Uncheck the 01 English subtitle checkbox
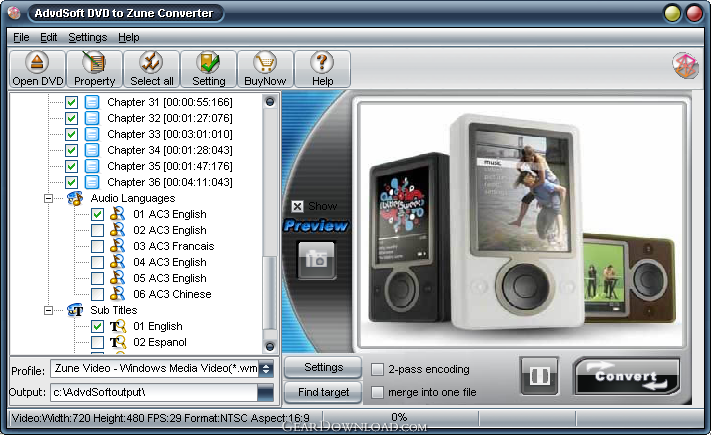 [97, 326]
